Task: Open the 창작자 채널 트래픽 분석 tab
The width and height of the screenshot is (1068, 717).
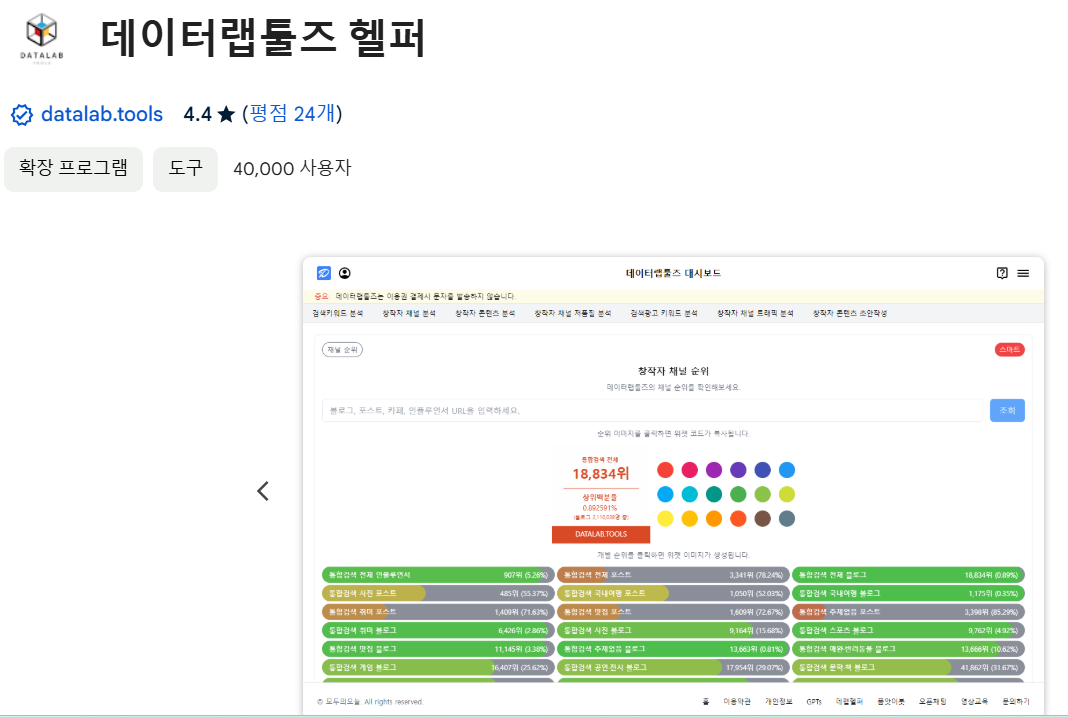Action: click(x=755, y=313)
